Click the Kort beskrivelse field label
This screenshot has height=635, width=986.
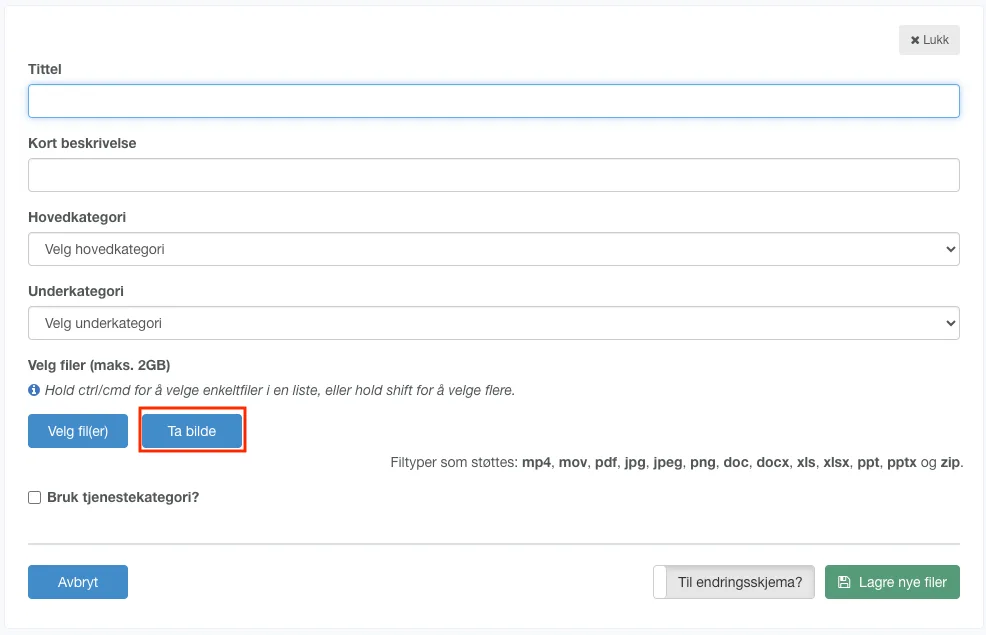point(82,143)
